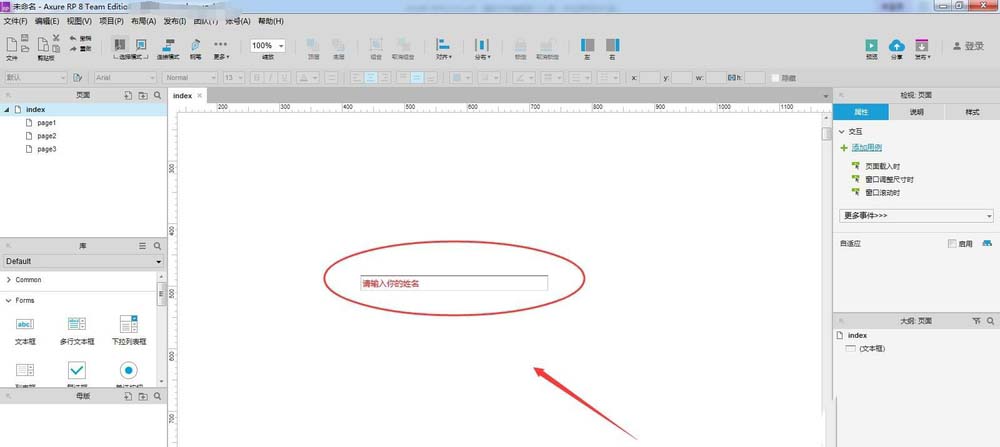The height and width of the screenshot is (447, 1000).
Task: Open the 项目(P) Project menu
Action: click(x=111, y=21)
